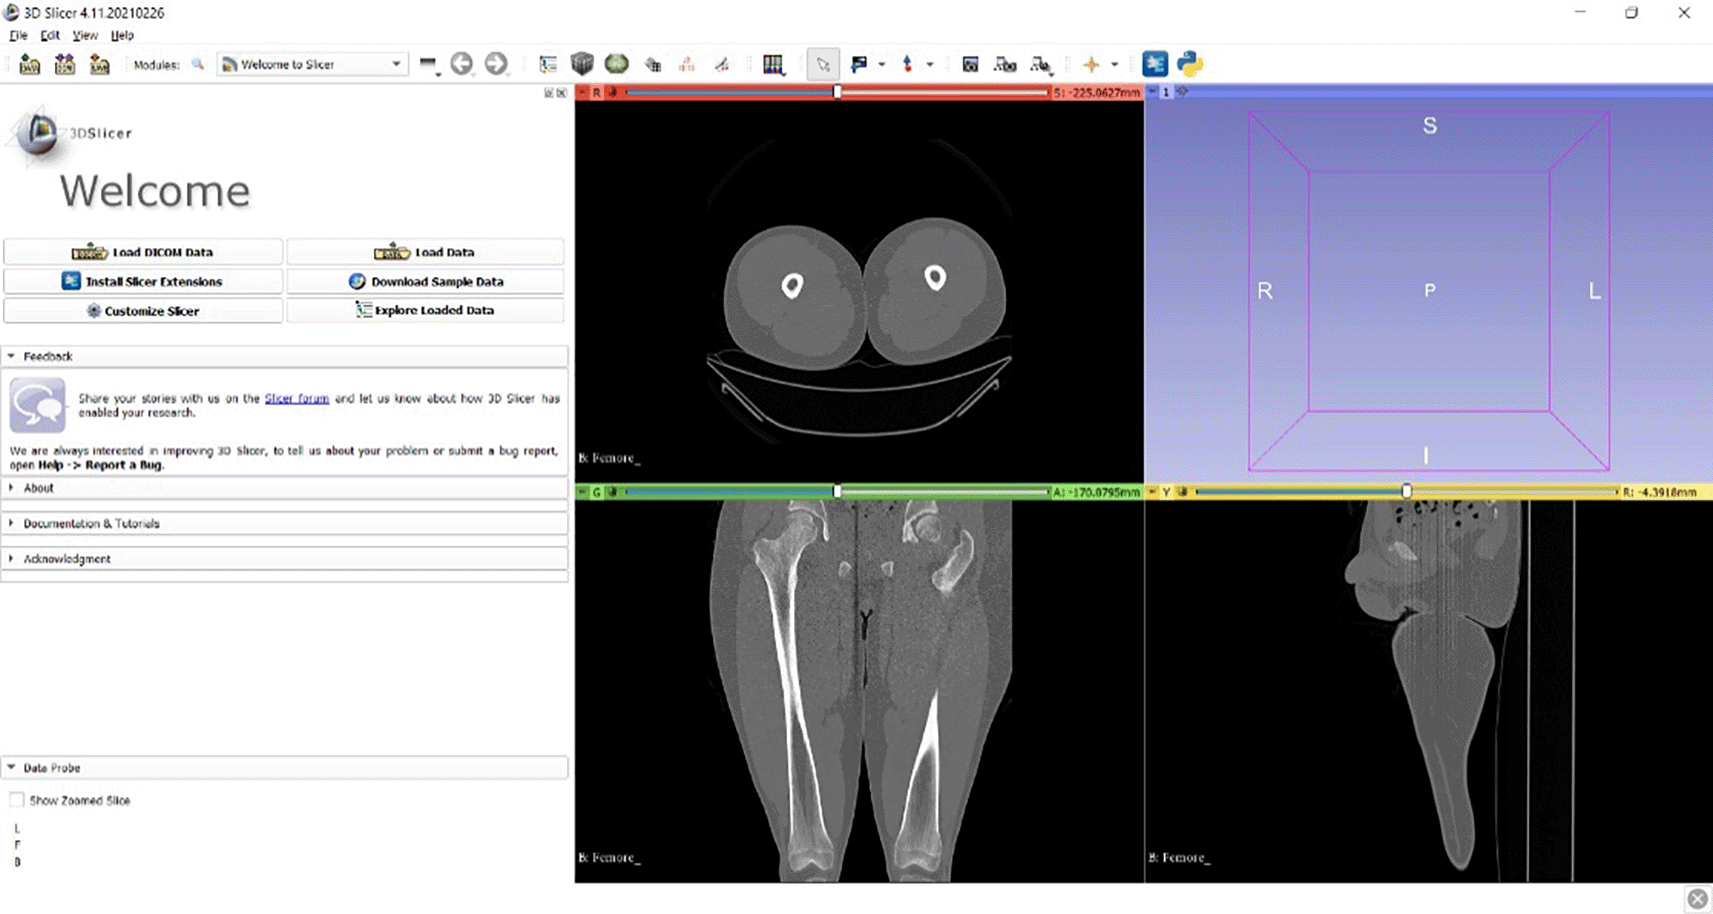1713x914 pixels.
Task: Click the Explore Loaded Data button
Action: [x=425, y=310]
